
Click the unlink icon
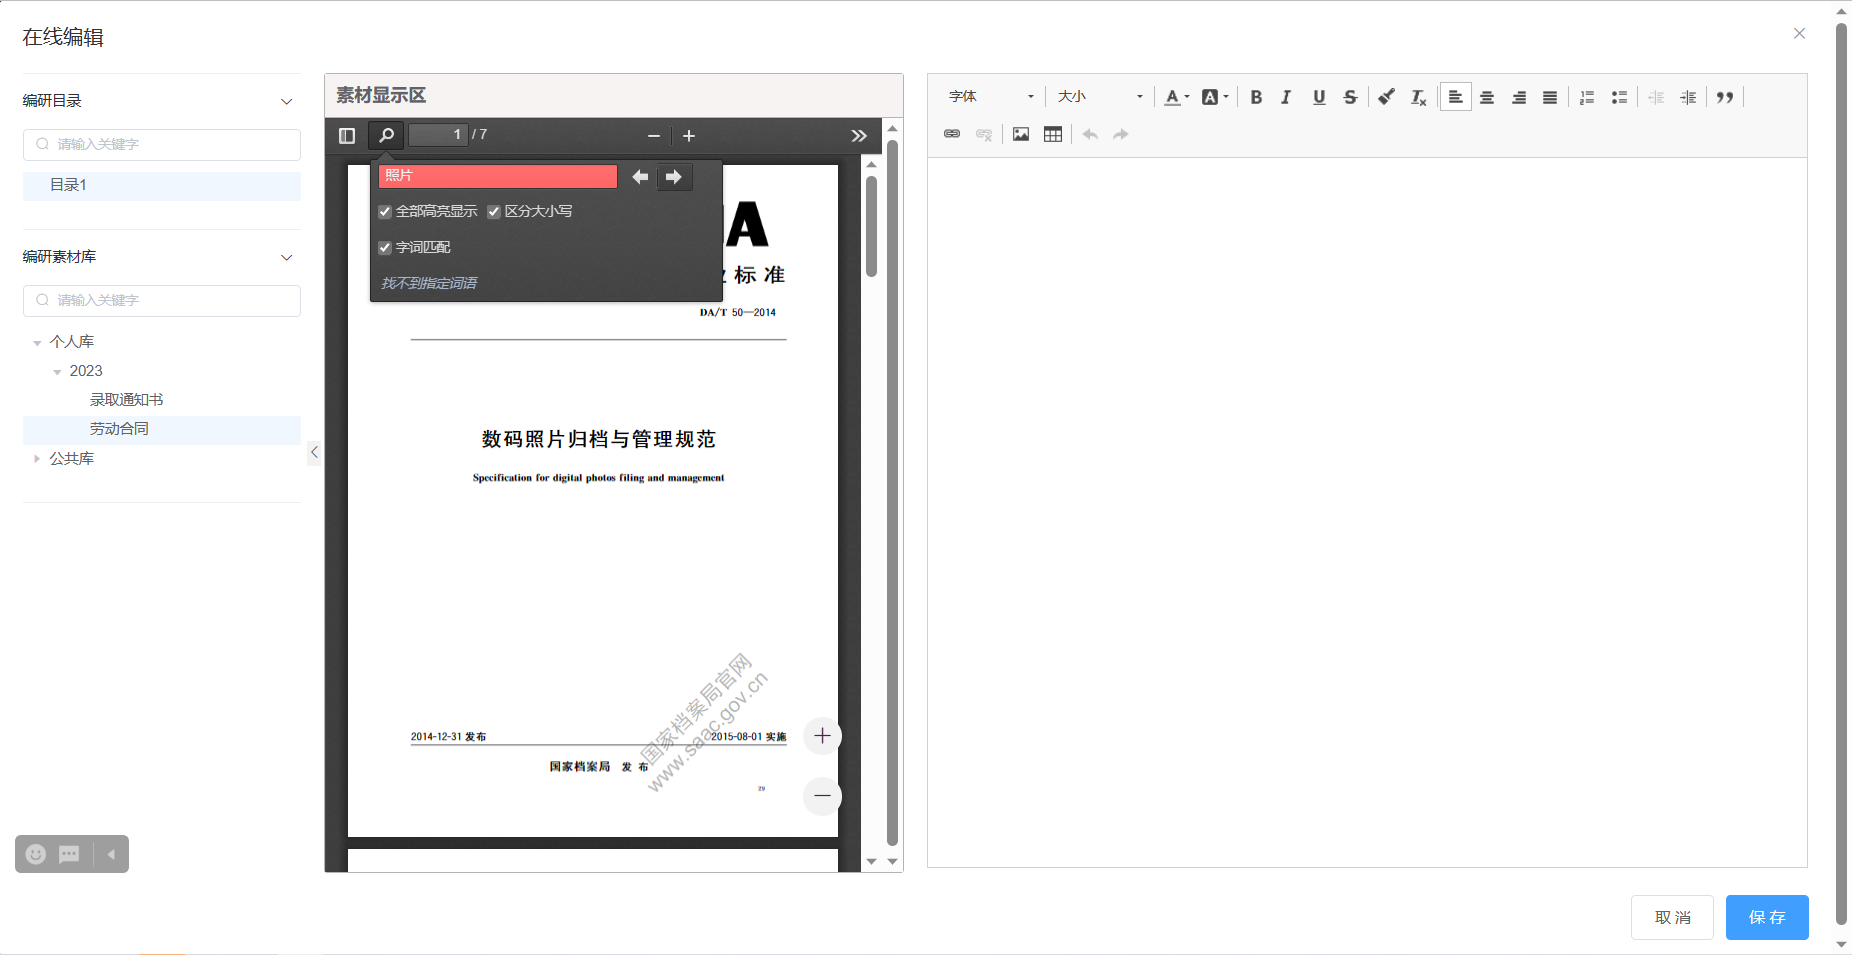coord(984,134)
